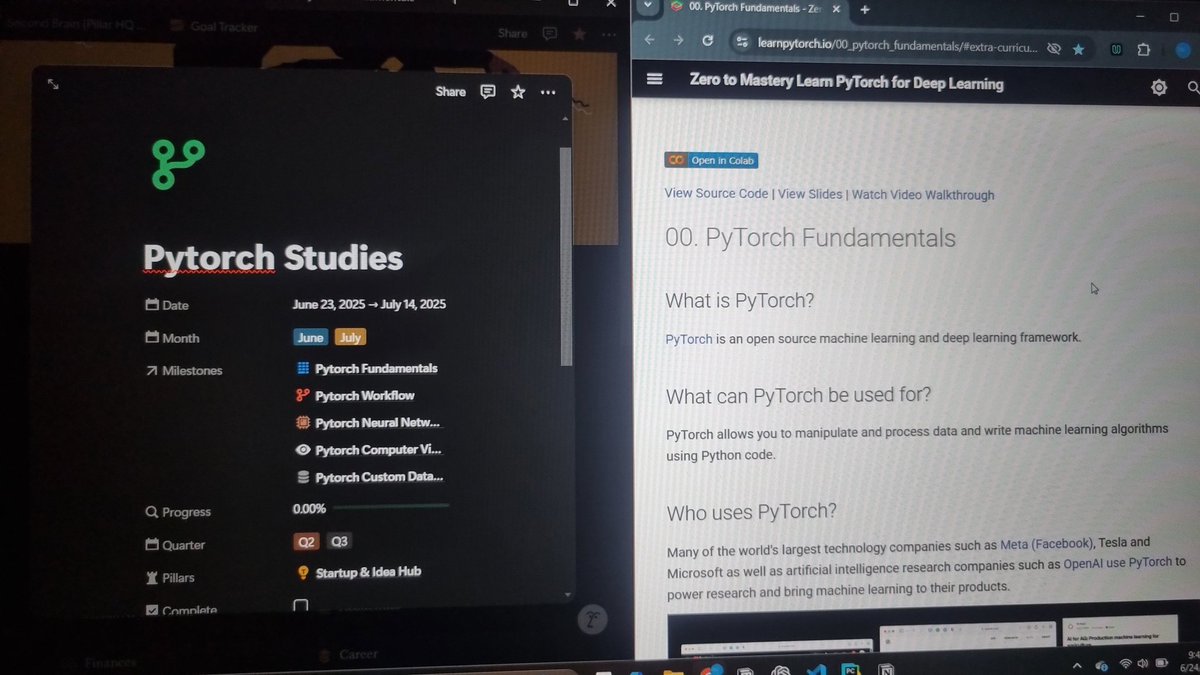
Task: Open the Chrome tab search dropdown arrow
Action: [x=648, y=7]
